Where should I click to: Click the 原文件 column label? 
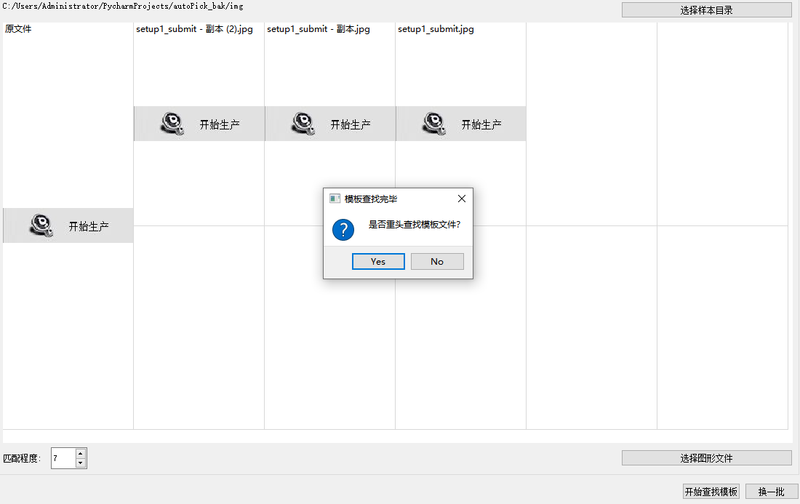pos(18,29)
